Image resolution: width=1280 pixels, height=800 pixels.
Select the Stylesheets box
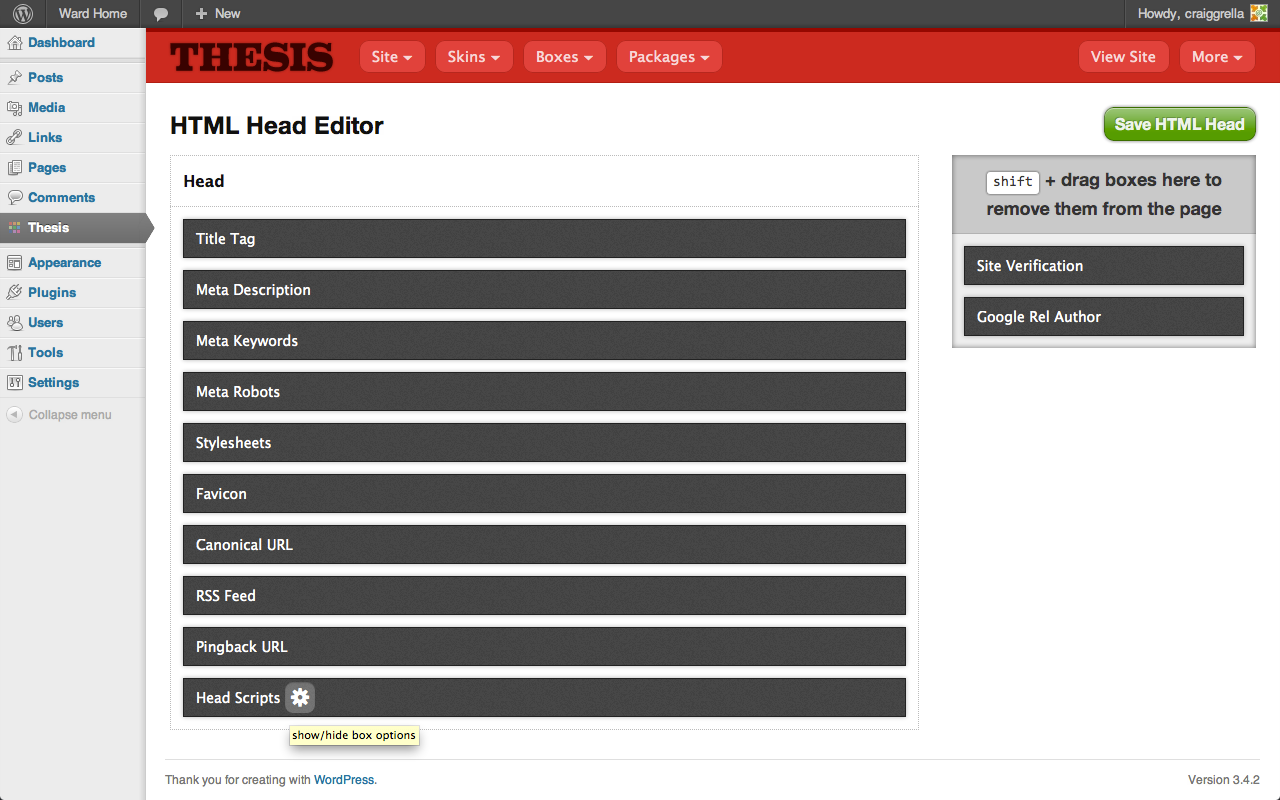(x=544, y=443)
